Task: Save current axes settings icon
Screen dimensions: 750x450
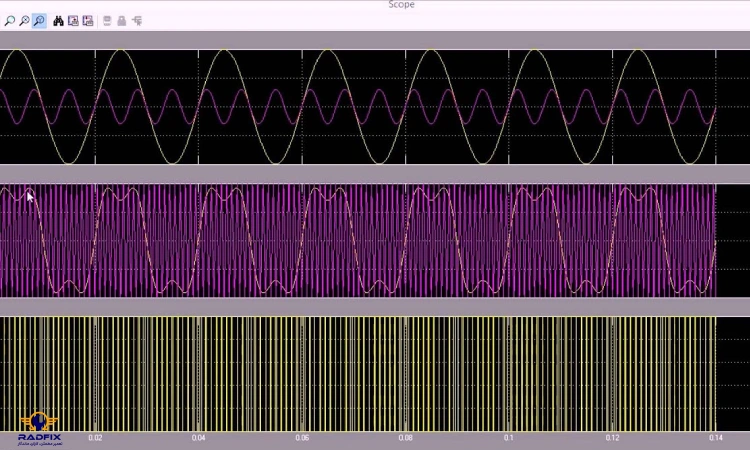Action: 73,20
